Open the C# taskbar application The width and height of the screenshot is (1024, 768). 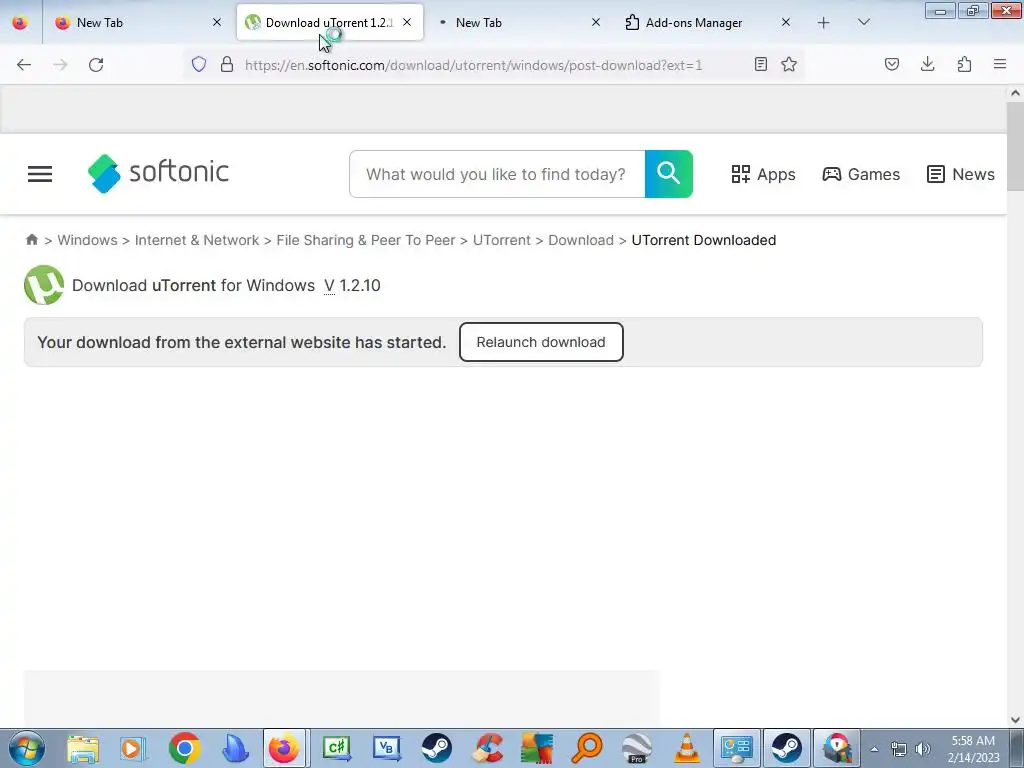click(337, 748)
